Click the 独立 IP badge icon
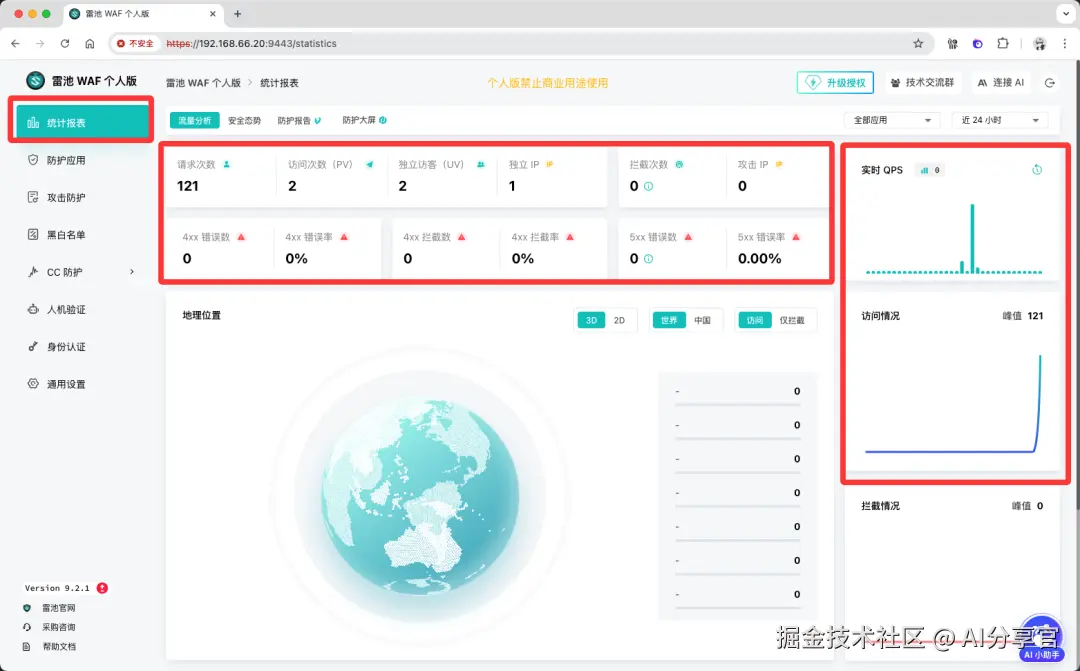The image size is (1080, 671). 550,165
